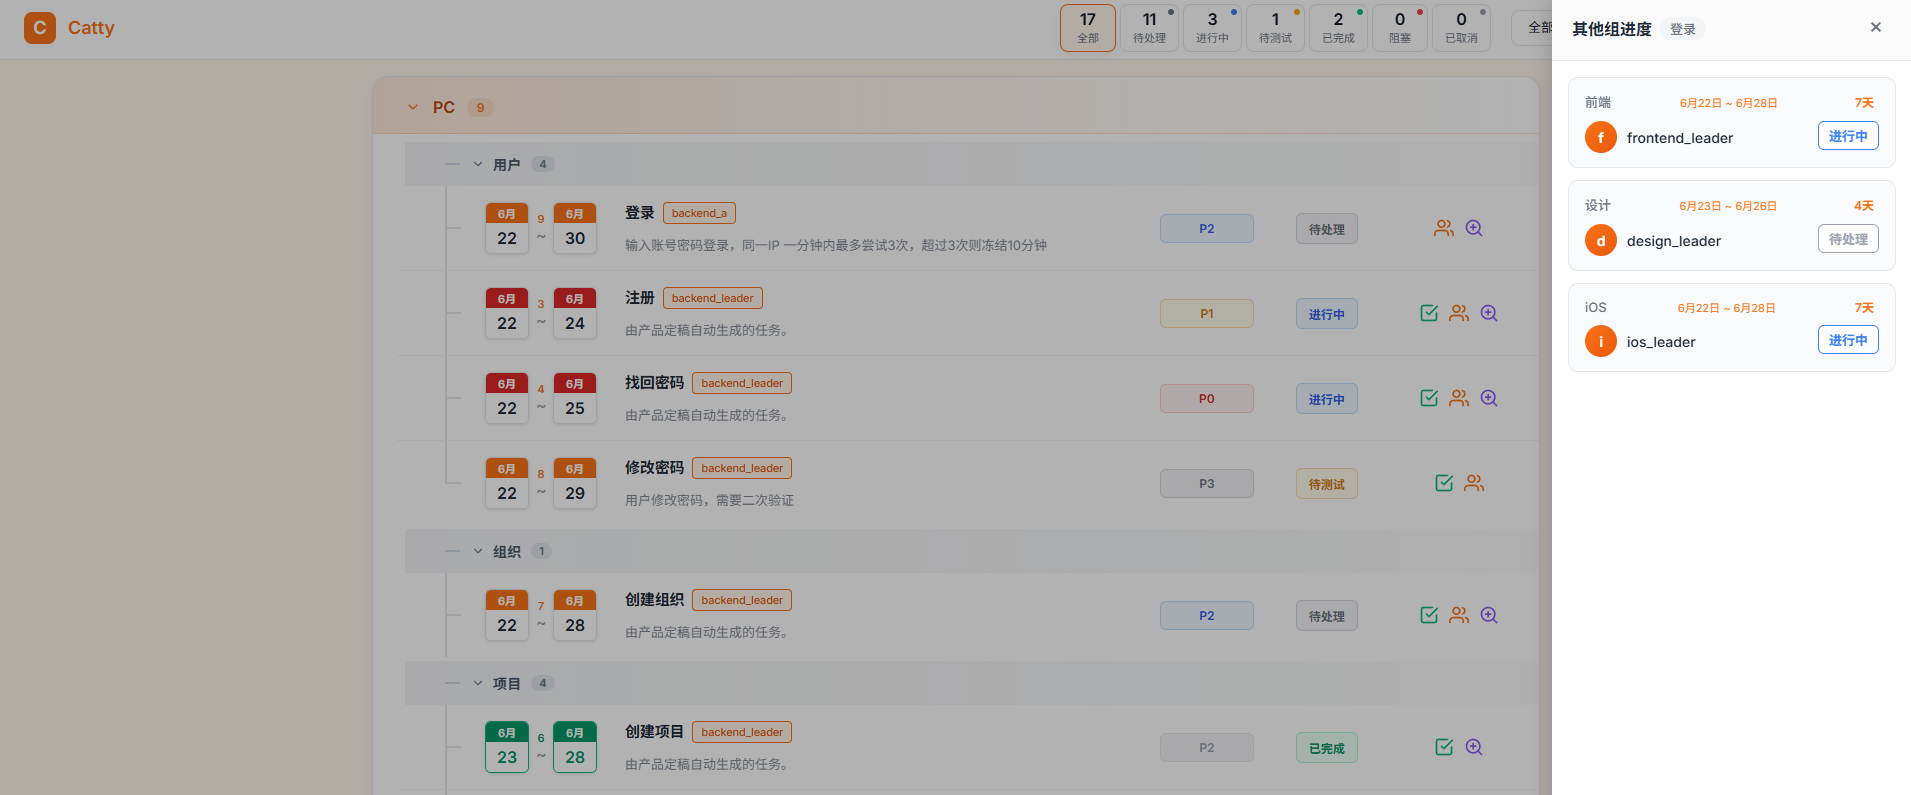Click backend_leader tag on 找回密码 task
Image resolution: width=1911 pixels, height=795 pixels.
coord(742,383)
